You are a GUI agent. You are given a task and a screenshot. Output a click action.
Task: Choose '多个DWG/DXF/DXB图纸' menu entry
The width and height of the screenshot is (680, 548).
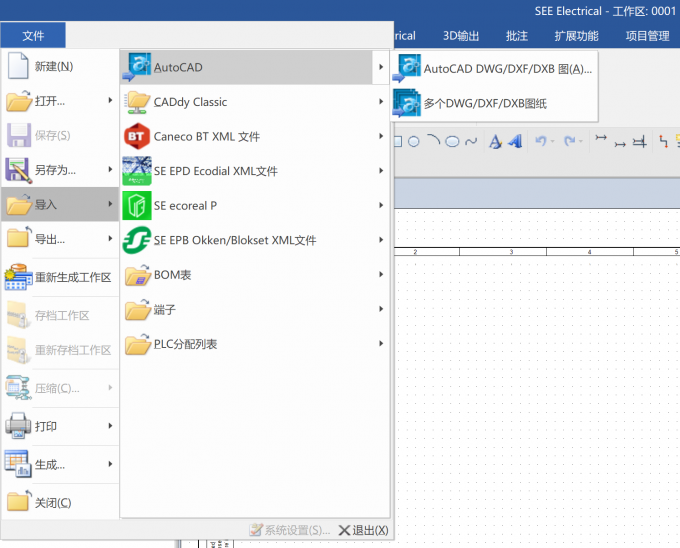(494, 103)
